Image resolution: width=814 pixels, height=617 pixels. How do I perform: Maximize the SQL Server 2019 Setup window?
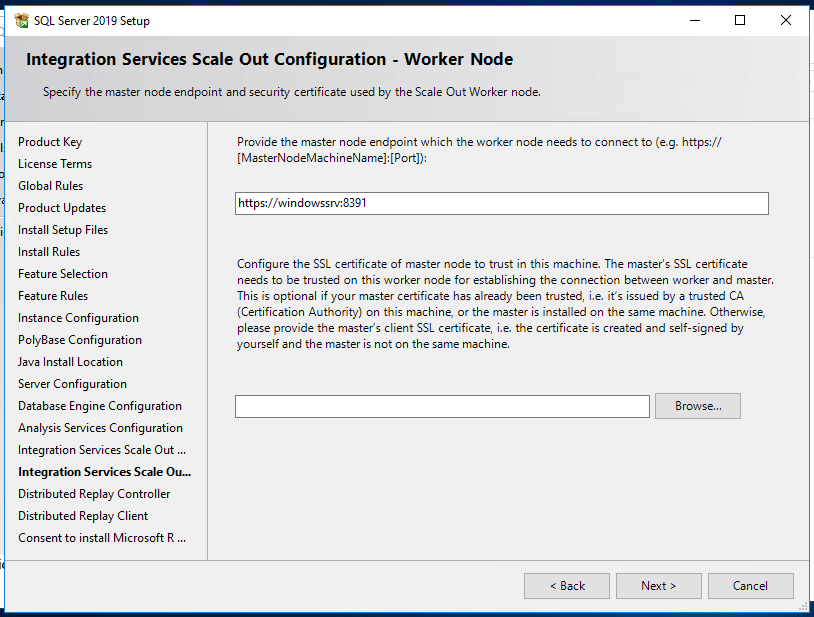coord(740,21)
